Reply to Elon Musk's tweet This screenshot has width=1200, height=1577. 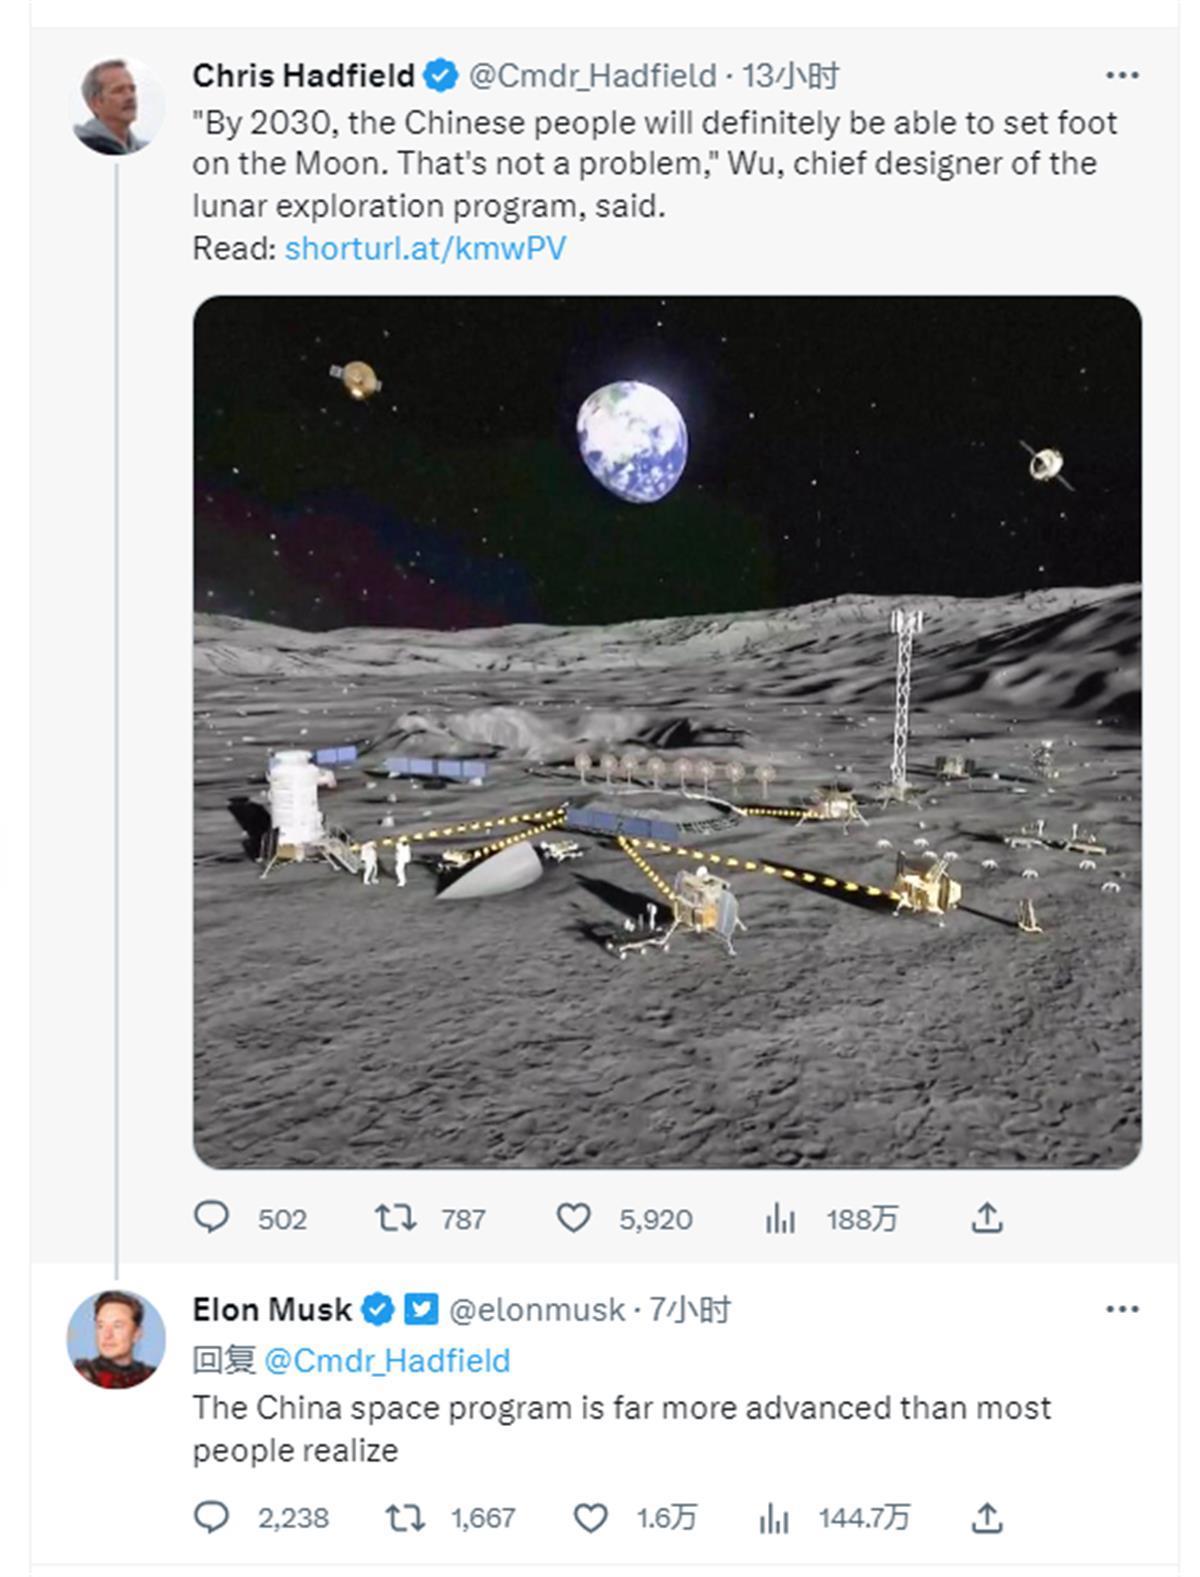[x=211, y=1517]
